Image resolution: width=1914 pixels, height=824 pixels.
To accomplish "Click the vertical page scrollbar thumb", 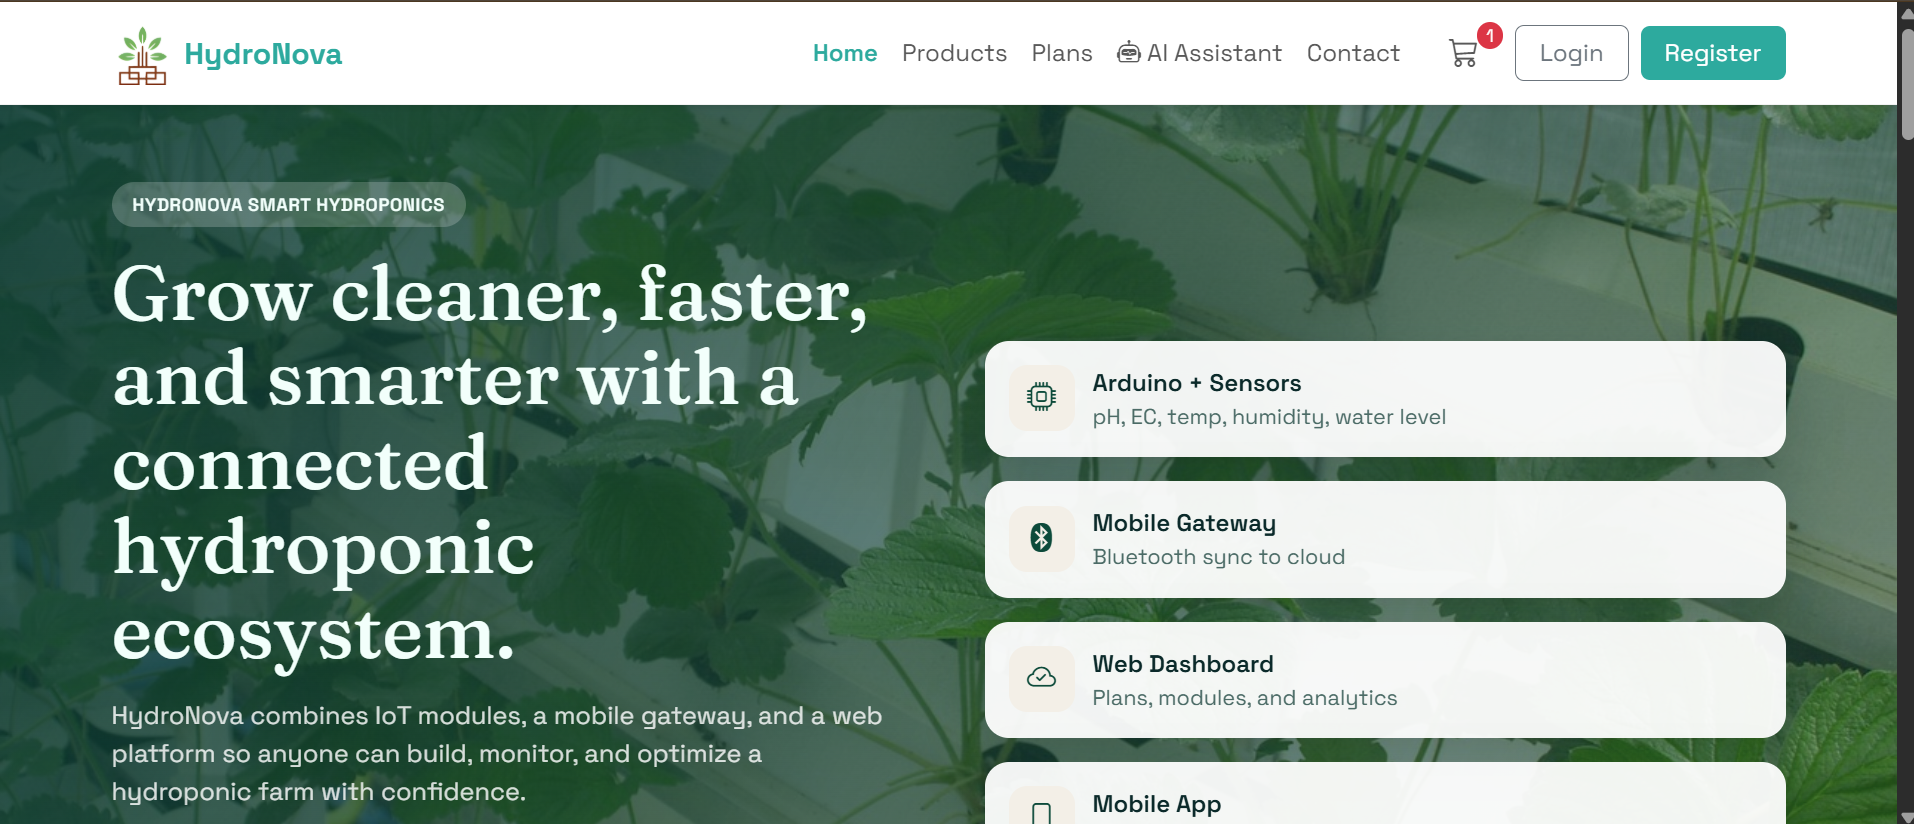I will [1906, 85].
